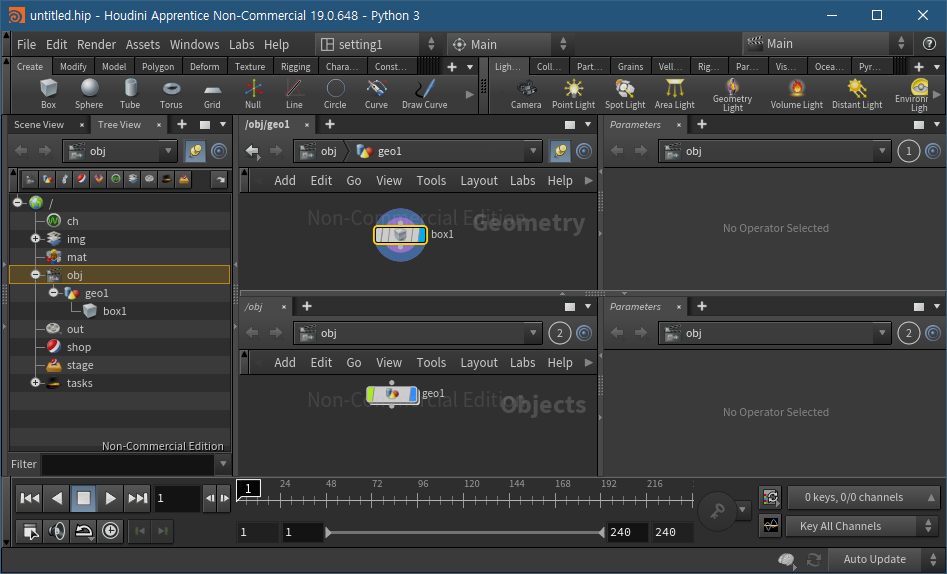Toggle pane link number 1 in Parameters
Screen dimensions: 947x574
908,151
